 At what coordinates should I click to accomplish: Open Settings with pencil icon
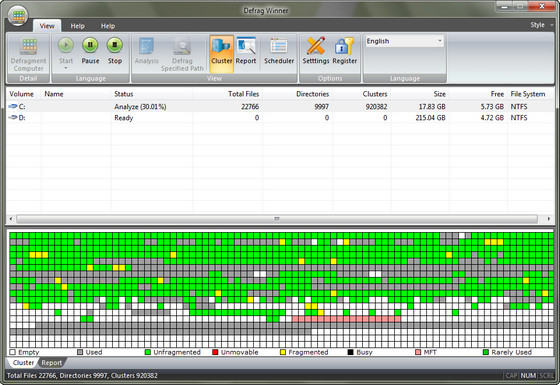tap(316, 46)
